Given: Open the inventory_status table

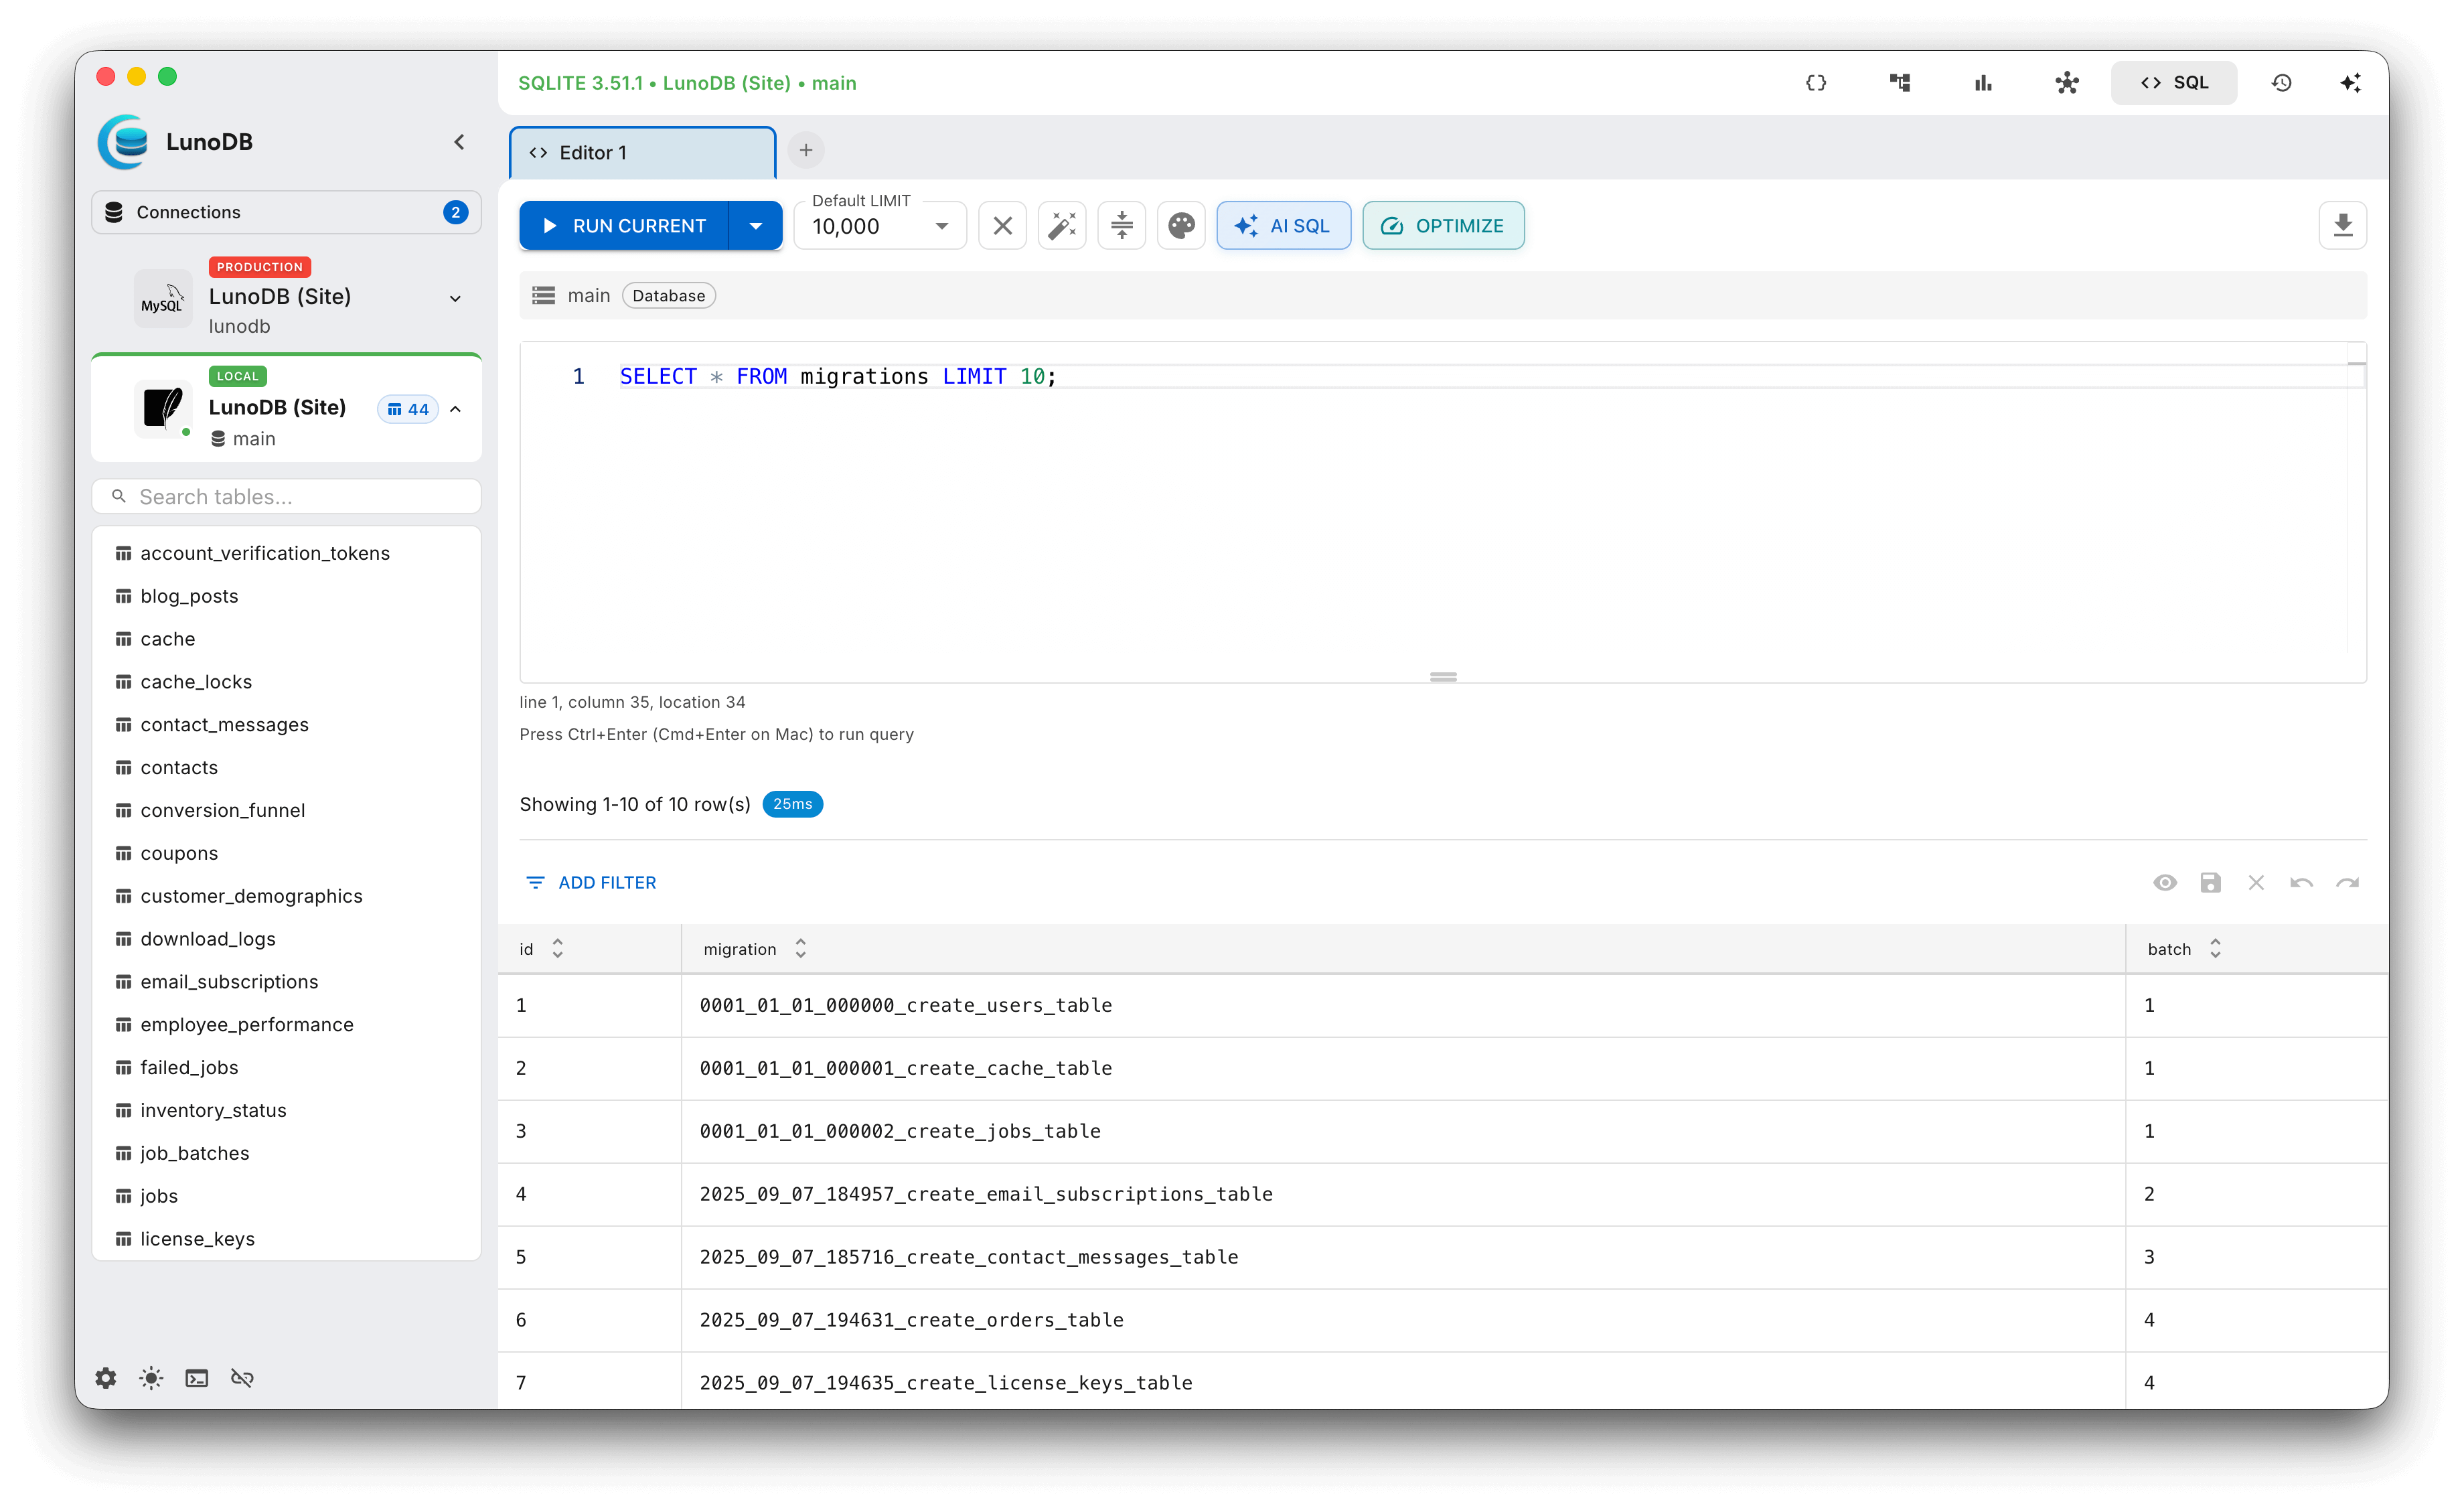Looking at the screenshot, I should point(286,1110).
